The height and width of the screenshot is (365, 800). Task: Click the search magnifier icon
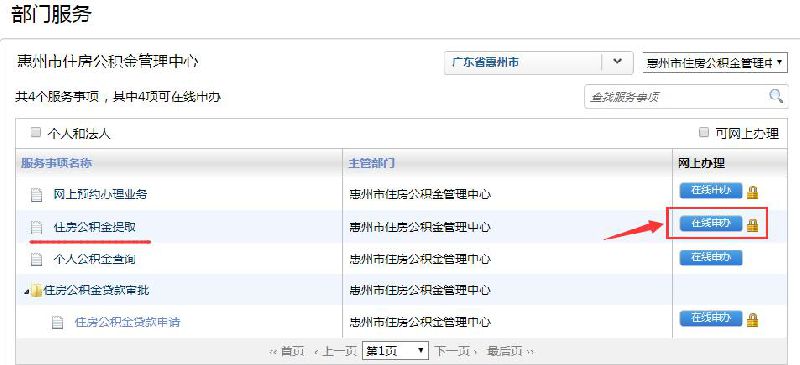click(x=776, y=95)
